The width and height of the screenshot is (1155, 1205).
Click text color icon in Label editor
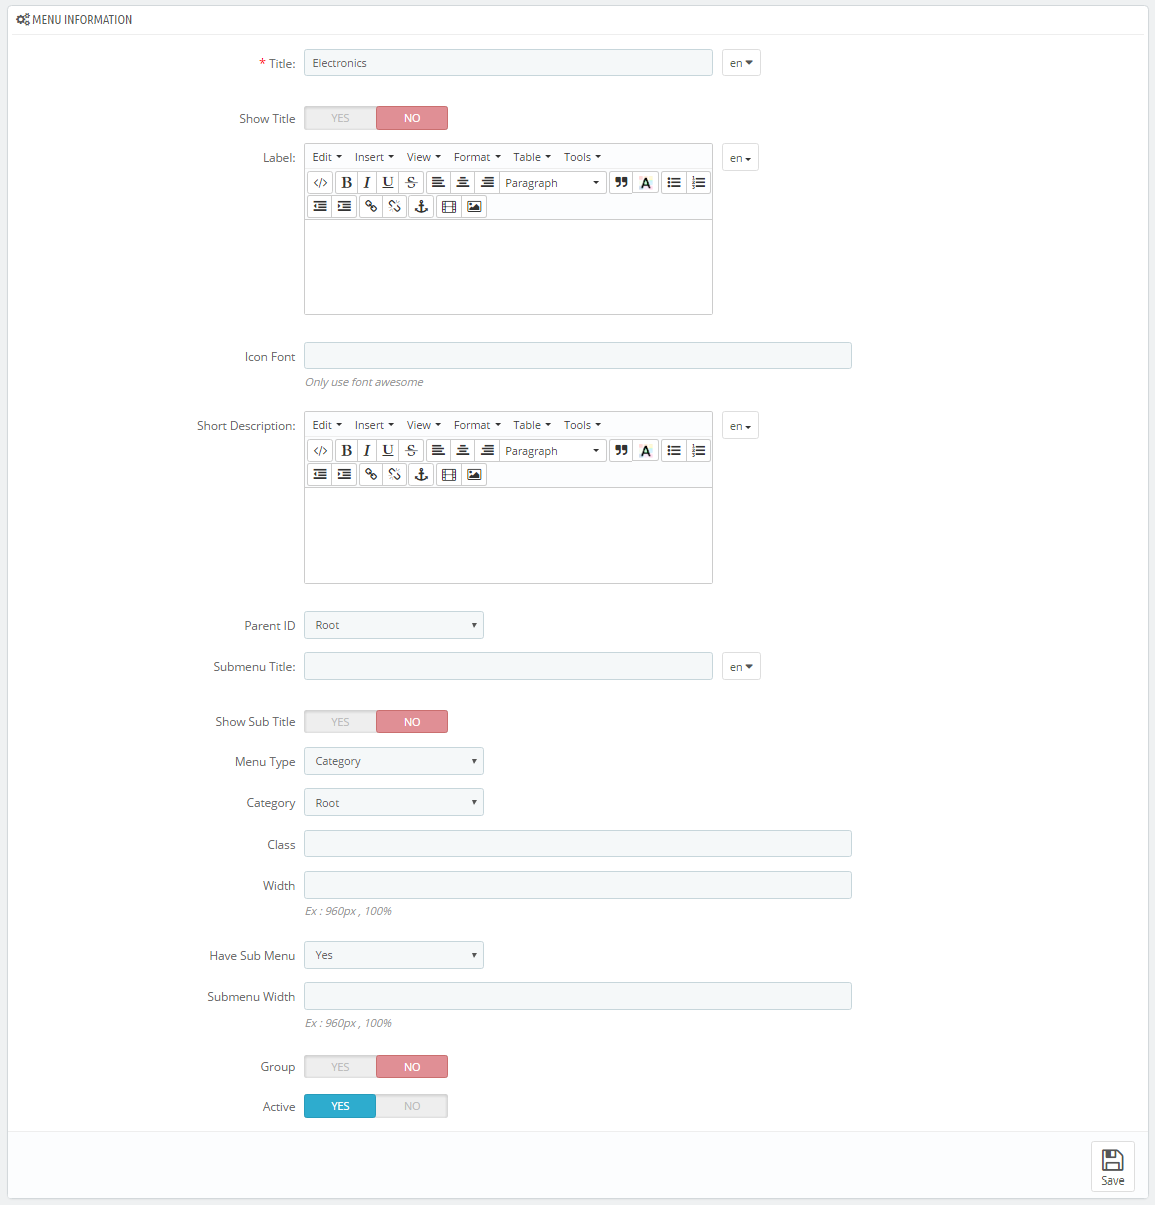tap(646, 182)
